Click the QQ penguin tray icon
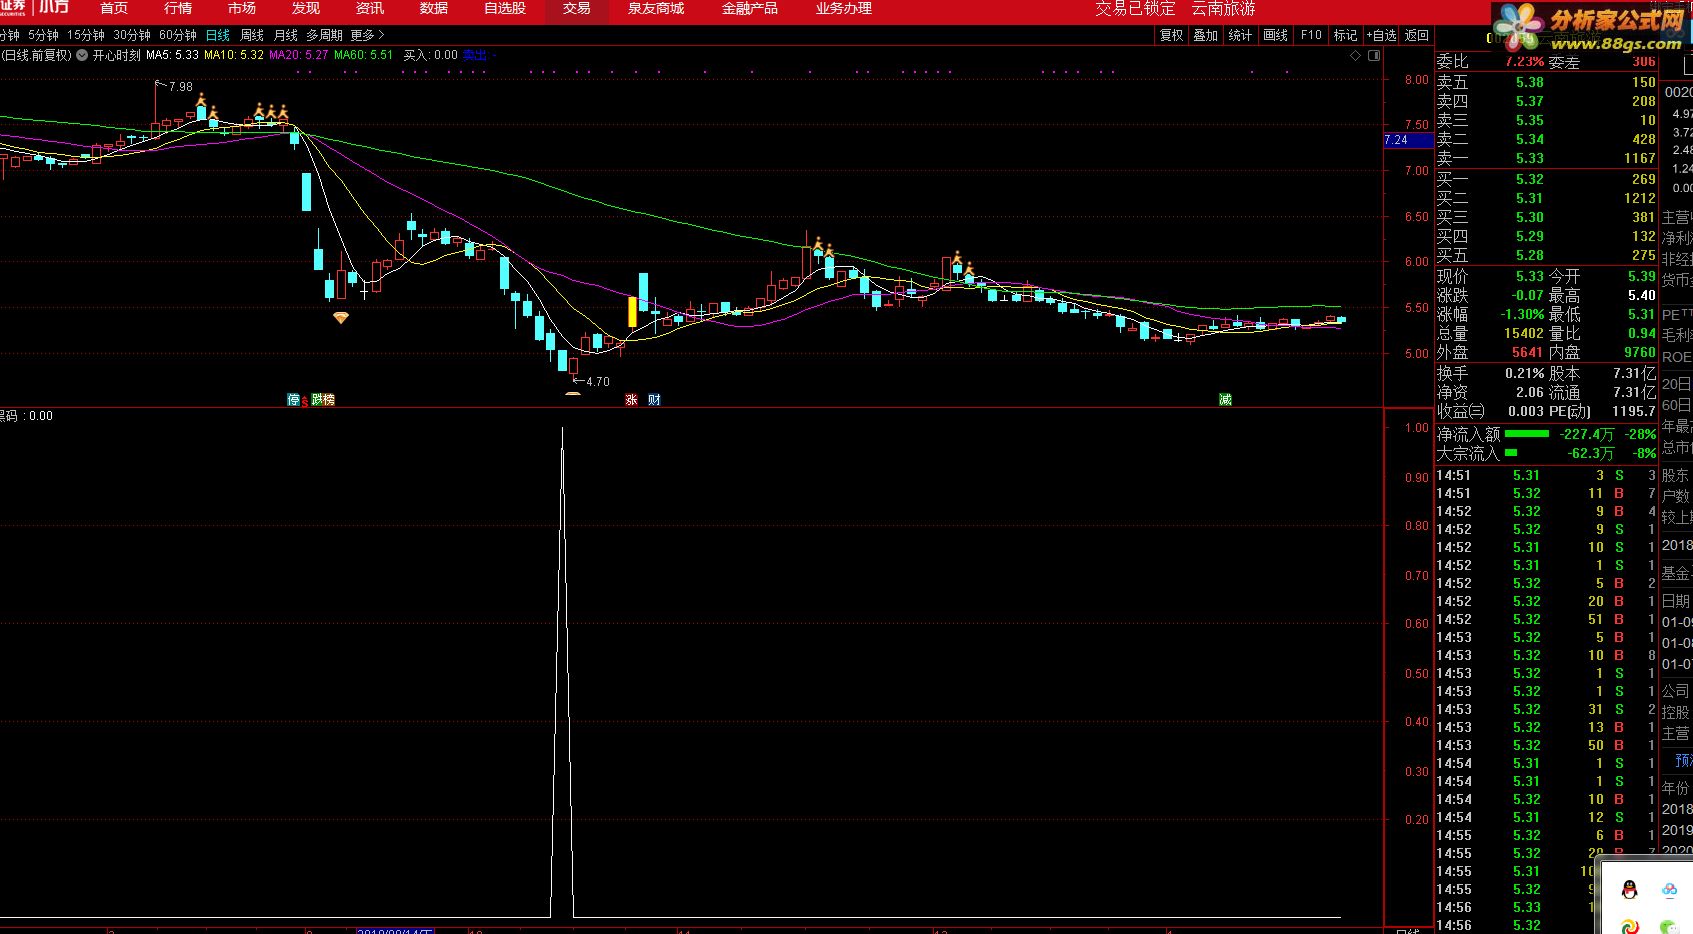The height and width of the screenshot is (934, 1693). pyautogui.click(x=1629, y=889)
